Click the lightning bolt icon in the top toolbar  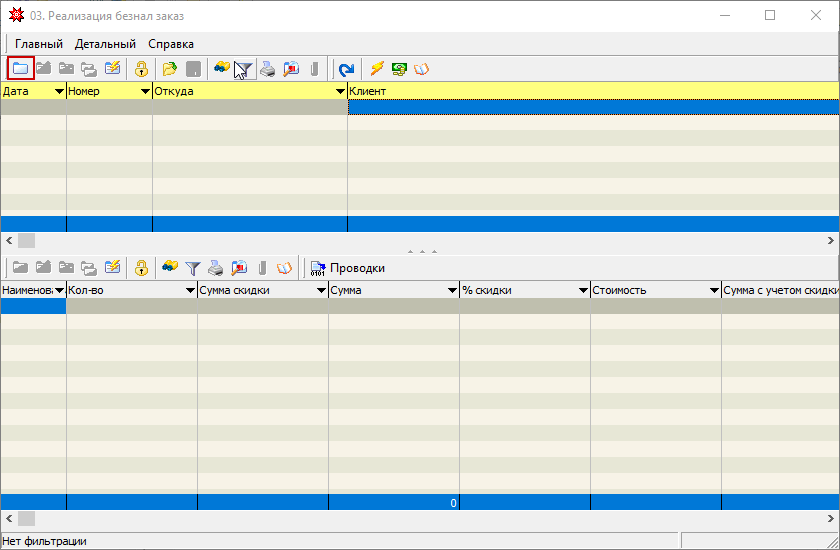click(x=377, y=69)
